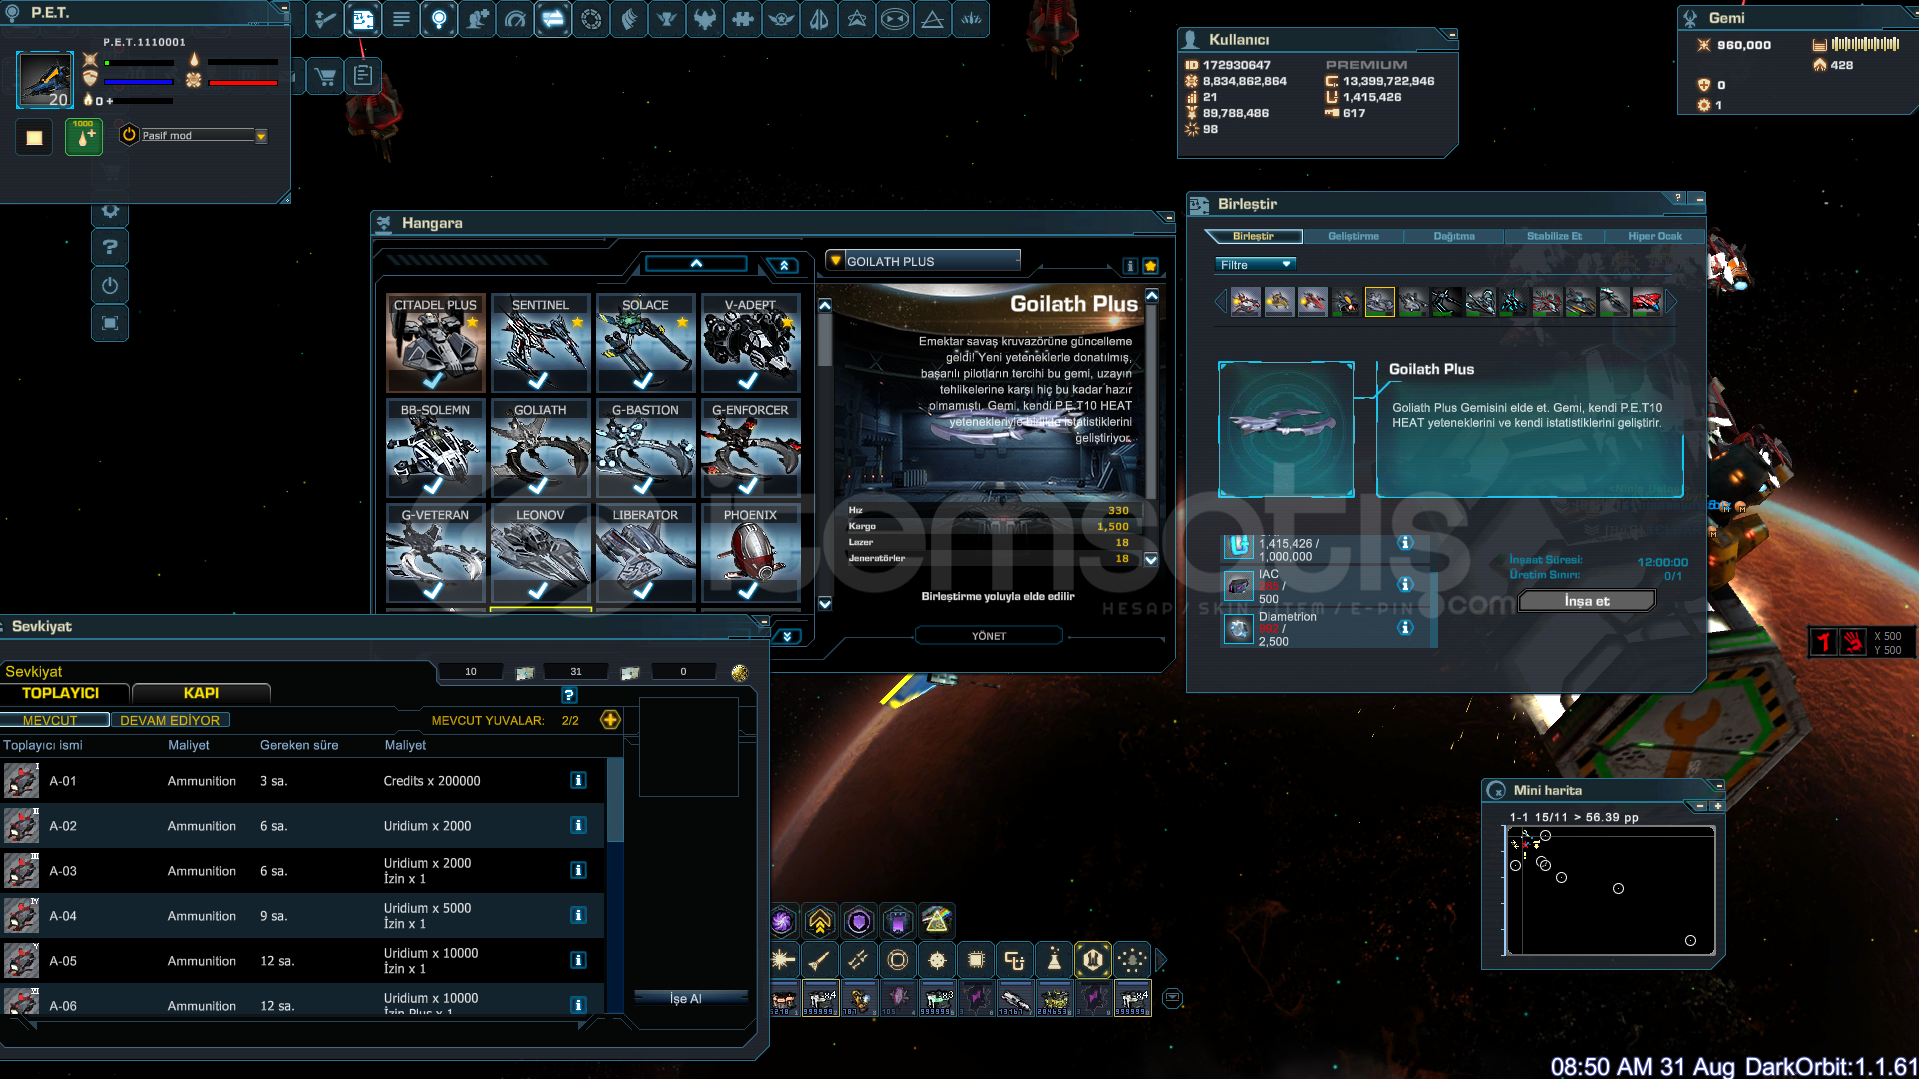Viewport: 1919px width, 1079px height.
Task: Select the mine category icon
Action: 937,960
